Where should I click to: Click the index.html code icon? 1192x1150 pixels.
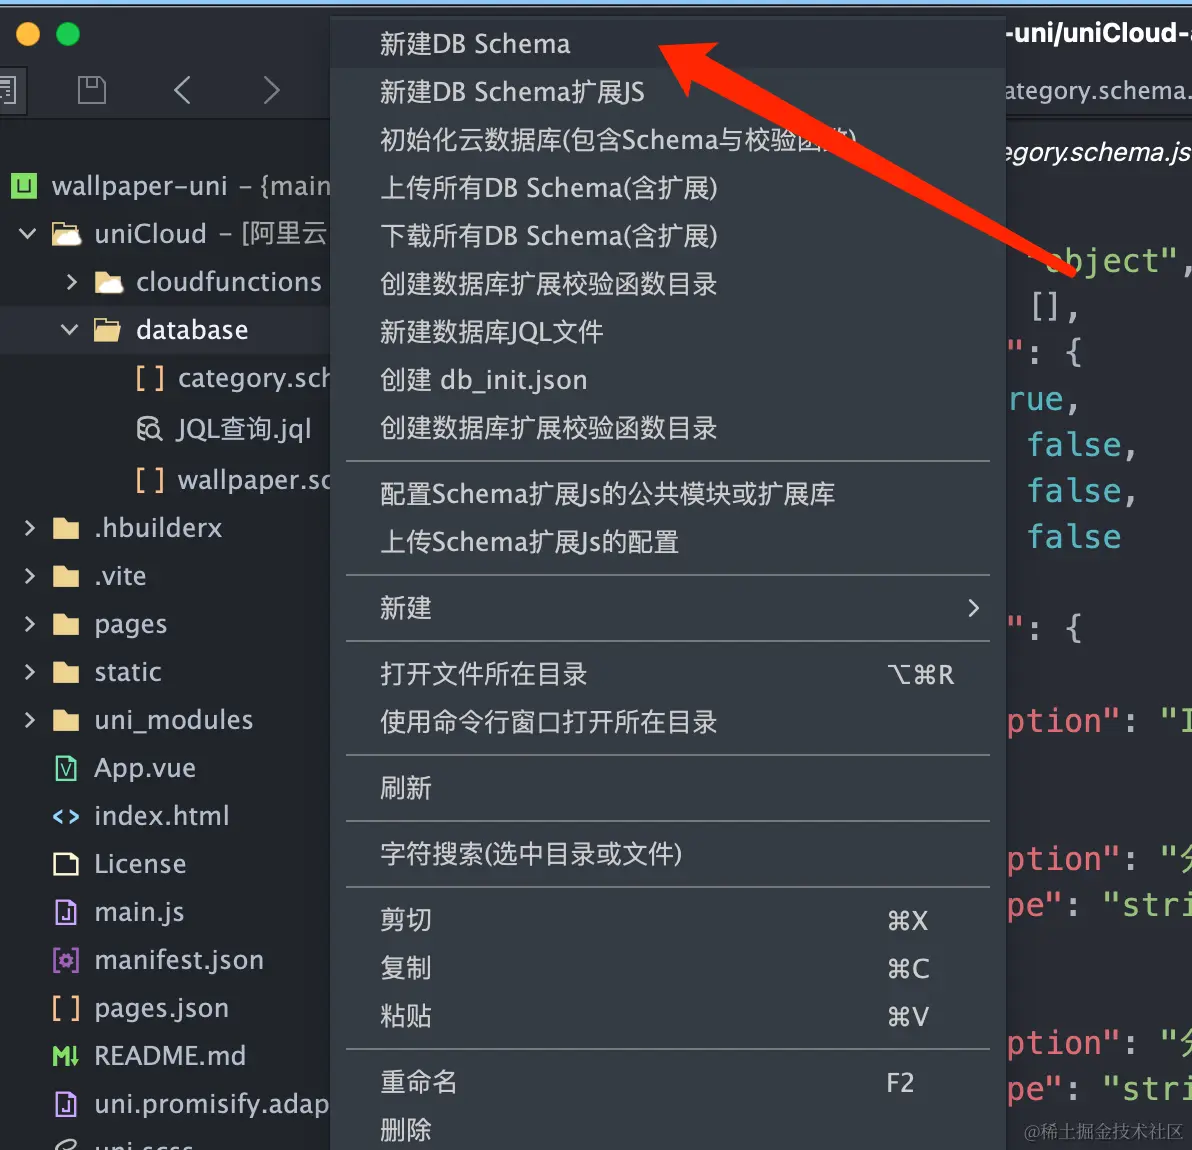point(66,816)
